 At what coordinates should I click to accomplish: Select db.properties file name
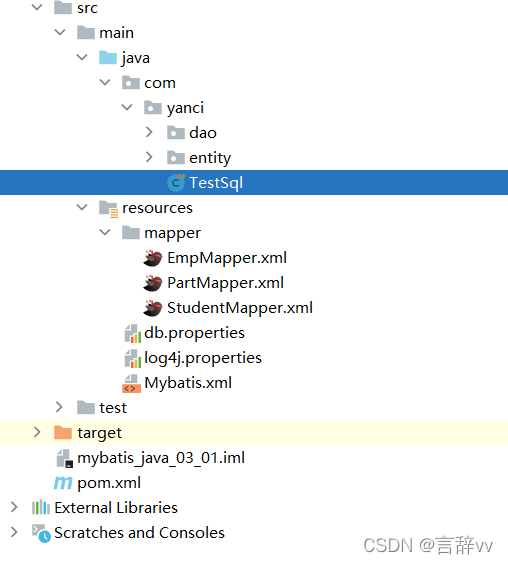[x=194, y=333]
